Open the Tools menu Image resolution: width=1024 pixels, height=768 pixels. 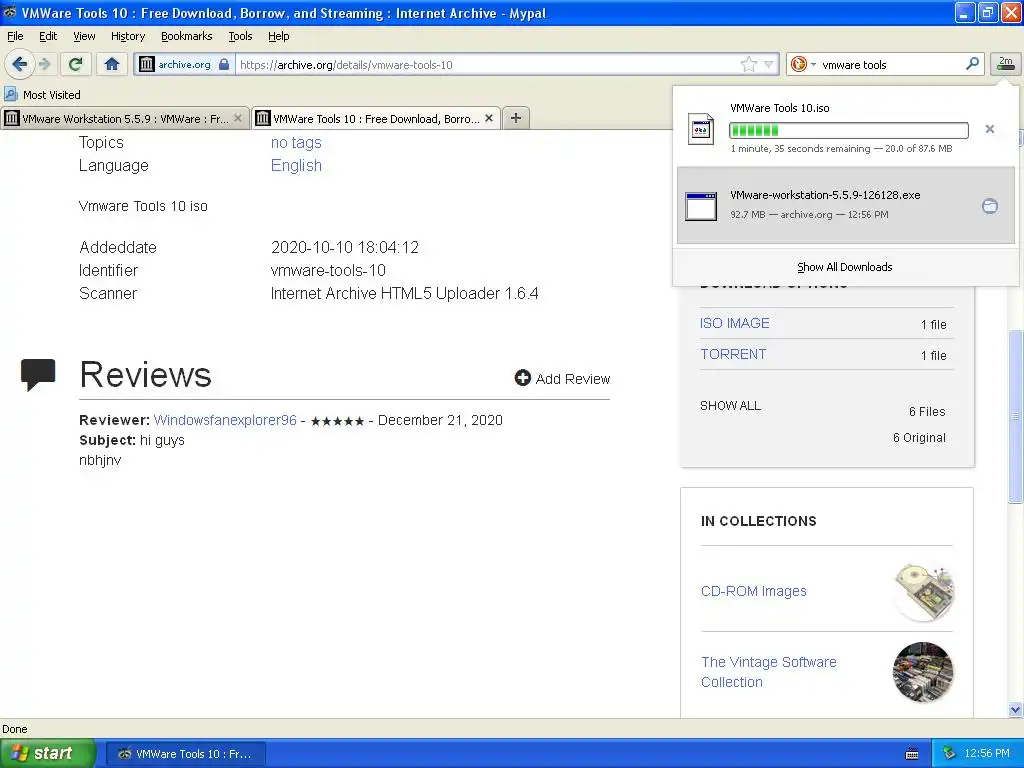click(x=240, y=36)
